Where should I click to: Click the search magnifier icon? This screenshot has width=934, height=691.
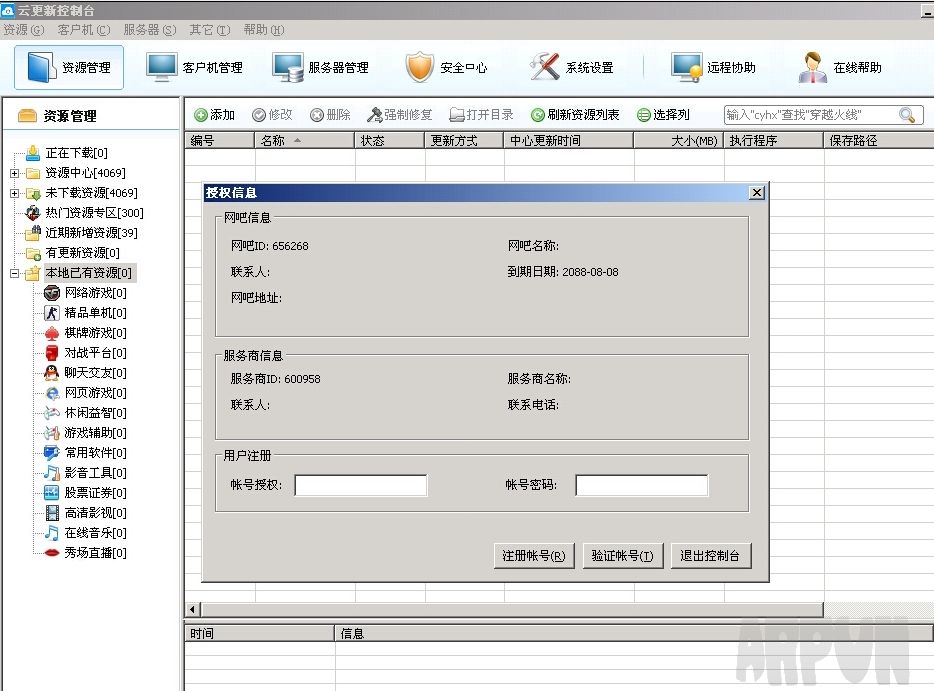(907, 115)
